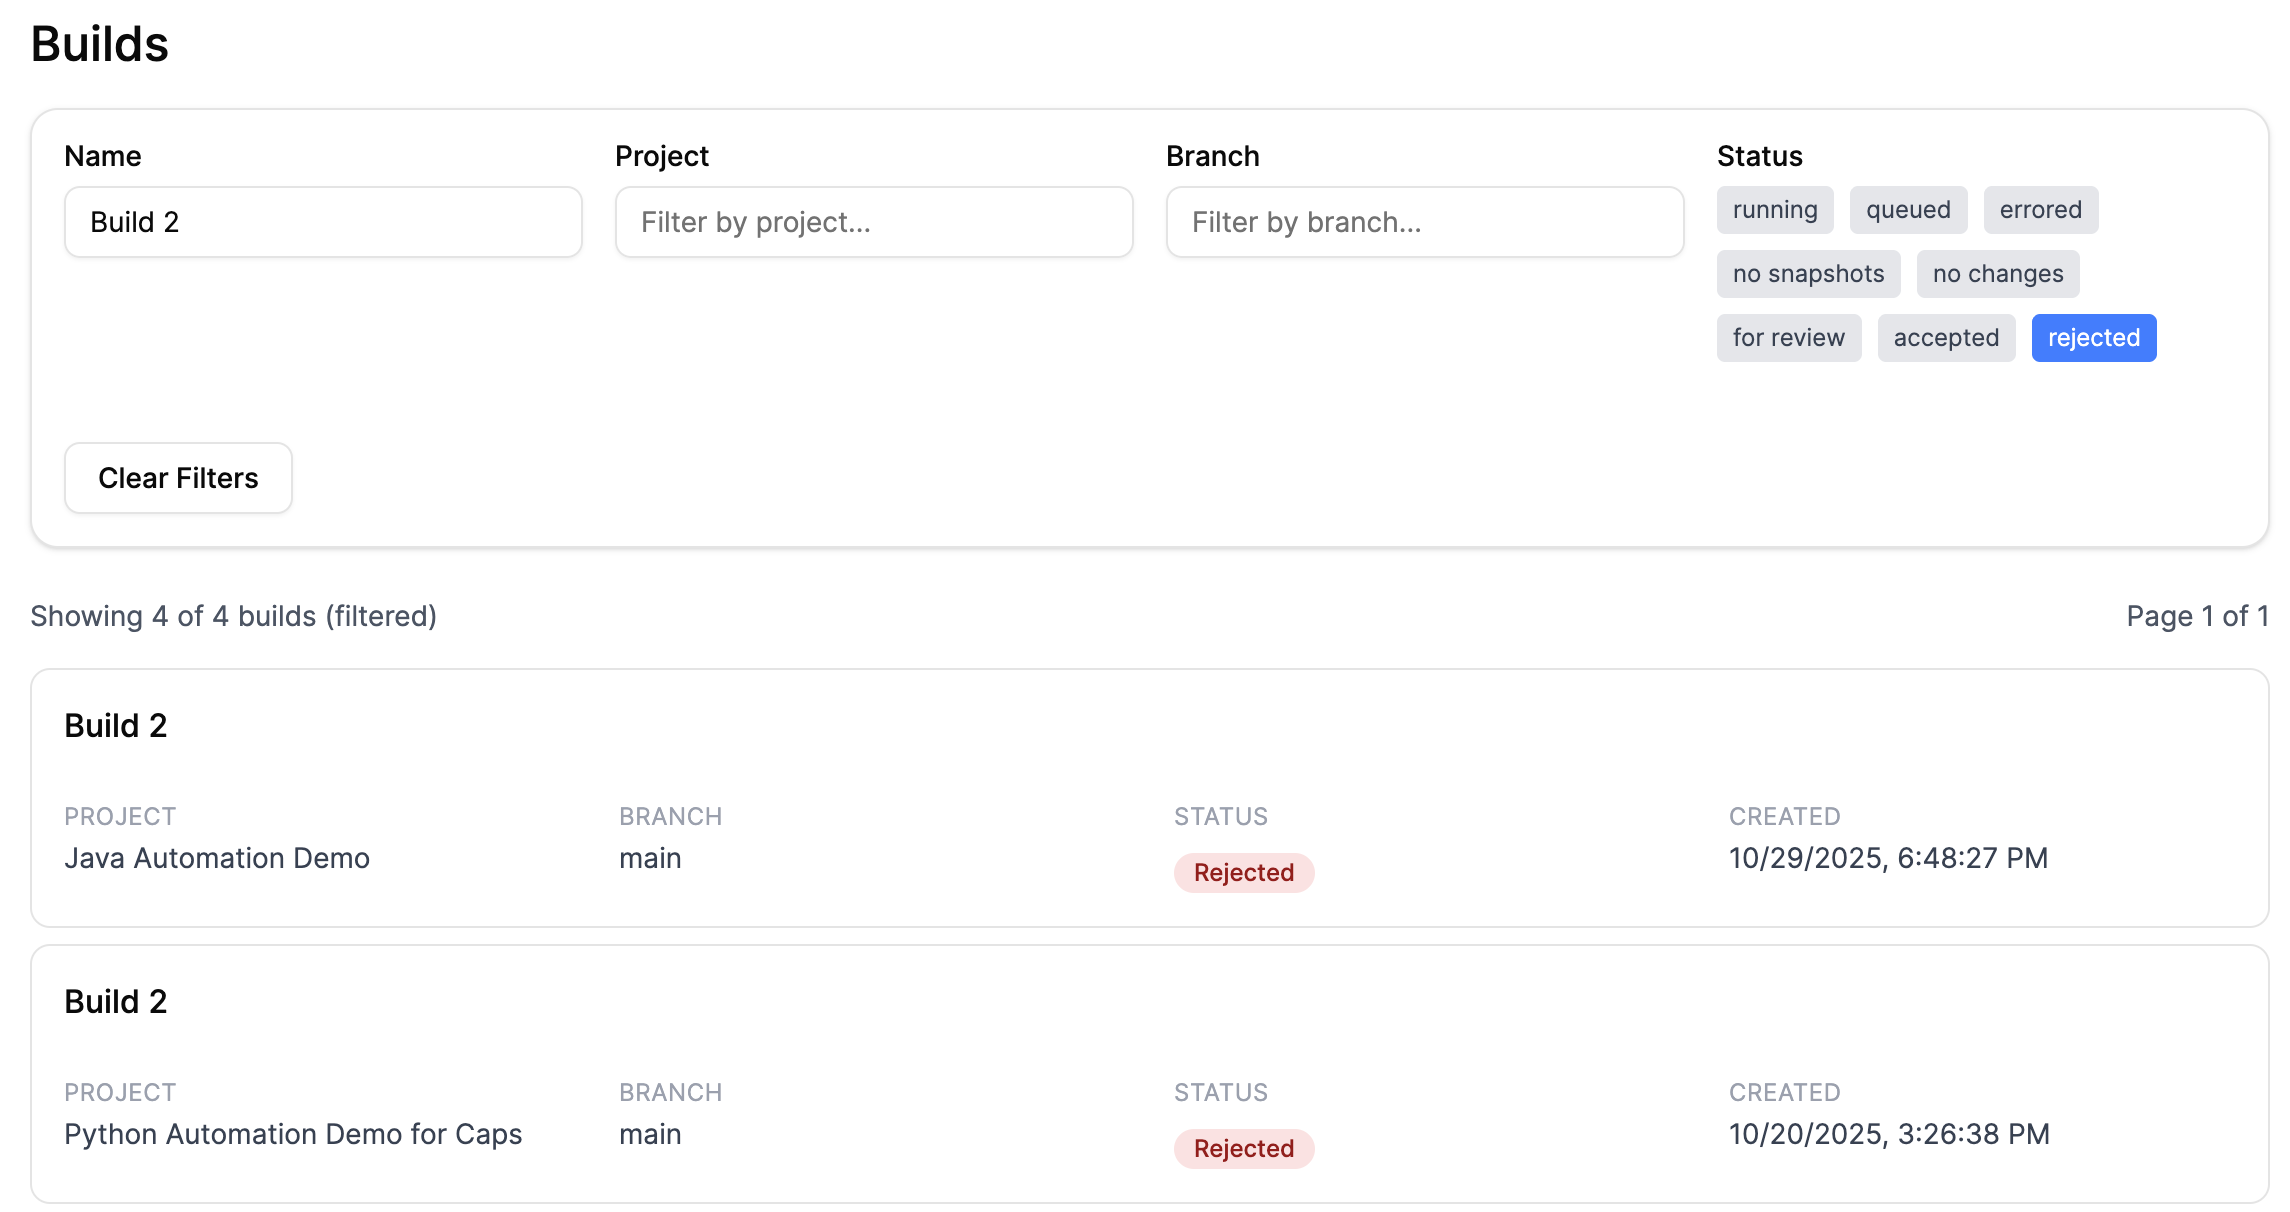The image size is (2290, 1212).
Task: Click Rejected badge on Java build
Action: [x=1243, y=873]
